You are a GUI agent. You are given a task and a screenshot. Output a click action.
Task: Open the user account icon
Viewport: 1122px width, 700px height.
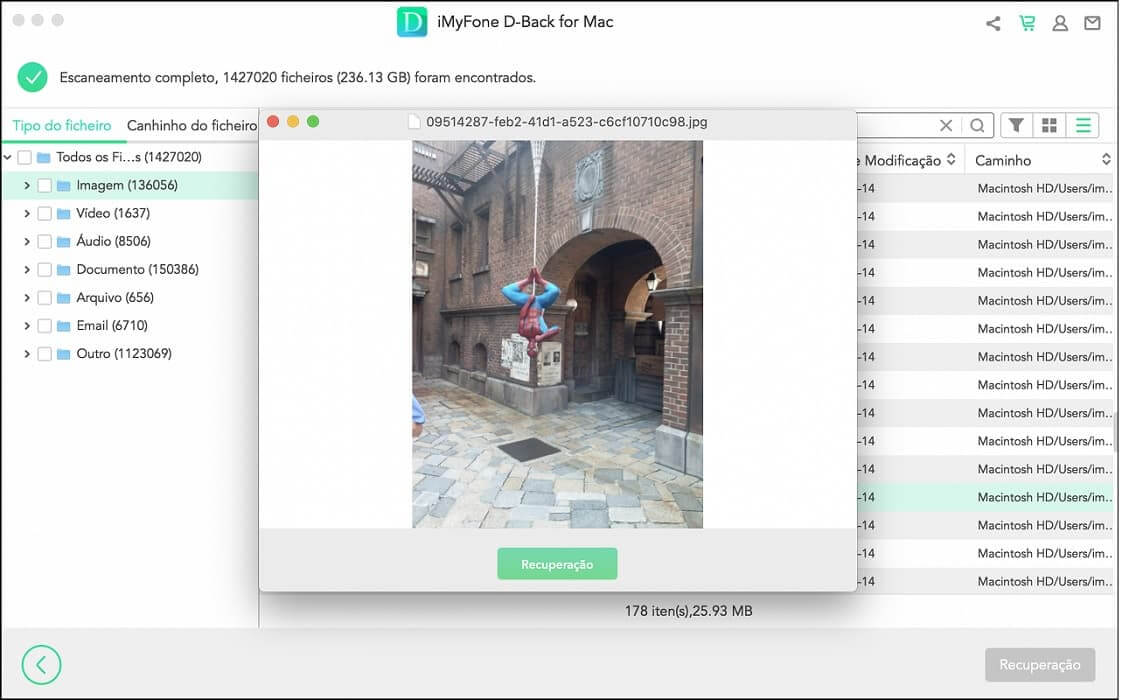[1060, 24]
